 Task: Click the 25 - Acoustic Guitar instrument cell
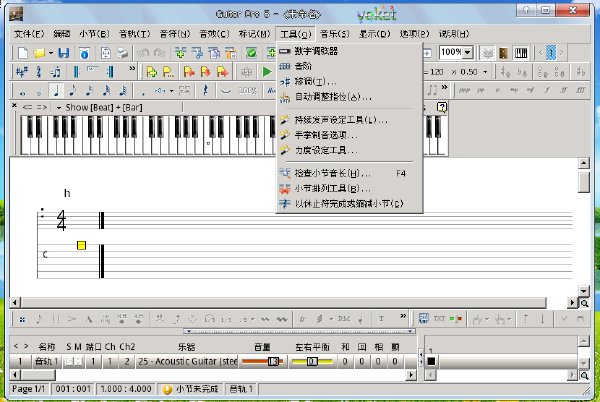(x=187, y=361)
